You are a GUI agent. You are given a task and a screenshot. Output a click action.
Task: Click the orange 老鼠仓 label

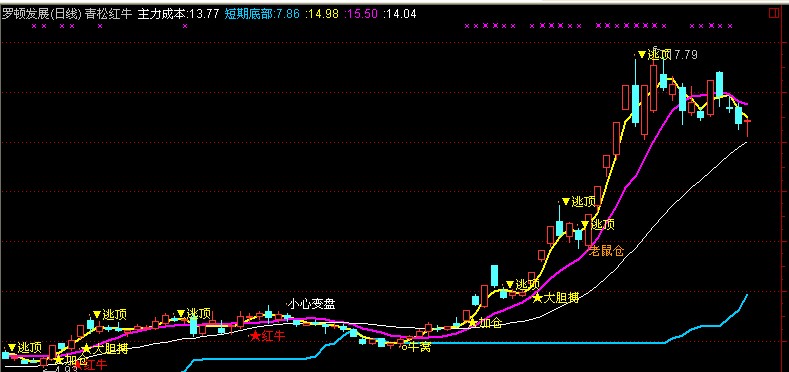pyautogui.click(x=606, y=251)
